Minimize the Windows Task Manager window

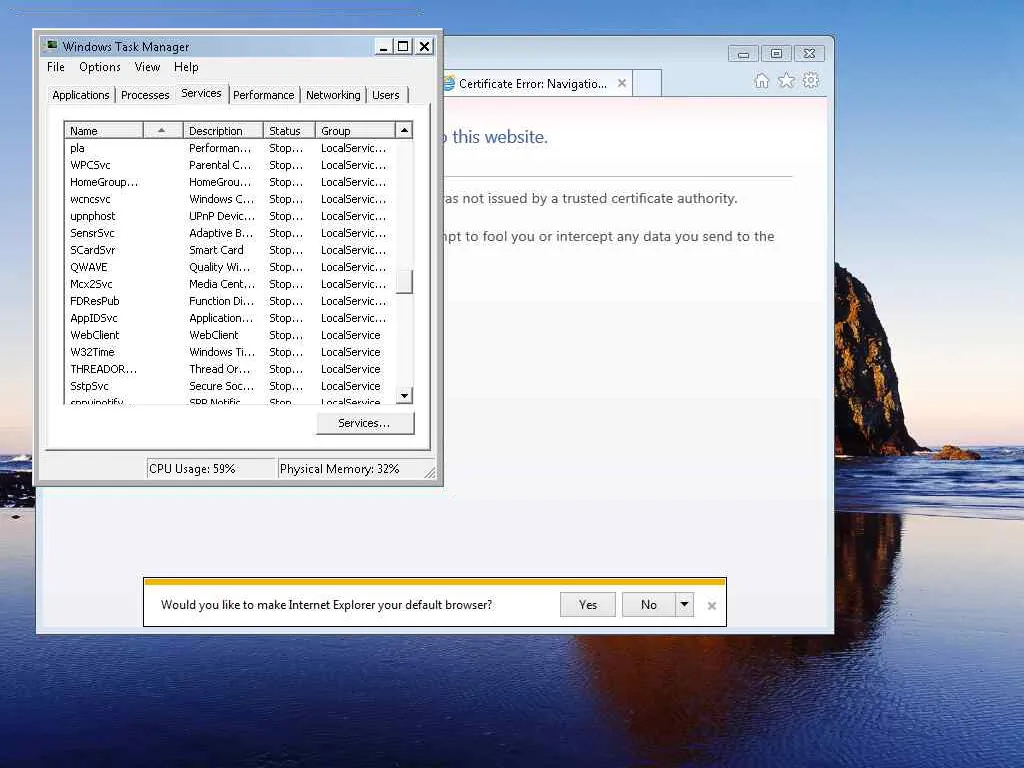(x=383, y=46)
